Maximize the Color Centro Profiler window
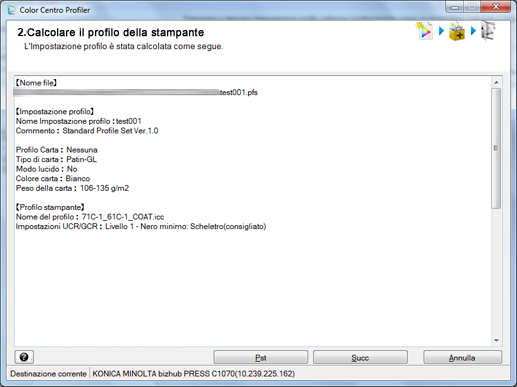Viewport: 517px width, 387px height. [x=472, y=7]
